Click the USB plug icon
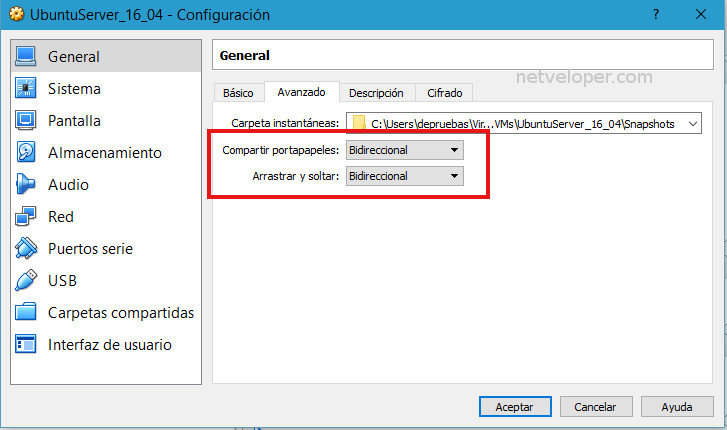727x430 pixels. [x=26, y=280]
